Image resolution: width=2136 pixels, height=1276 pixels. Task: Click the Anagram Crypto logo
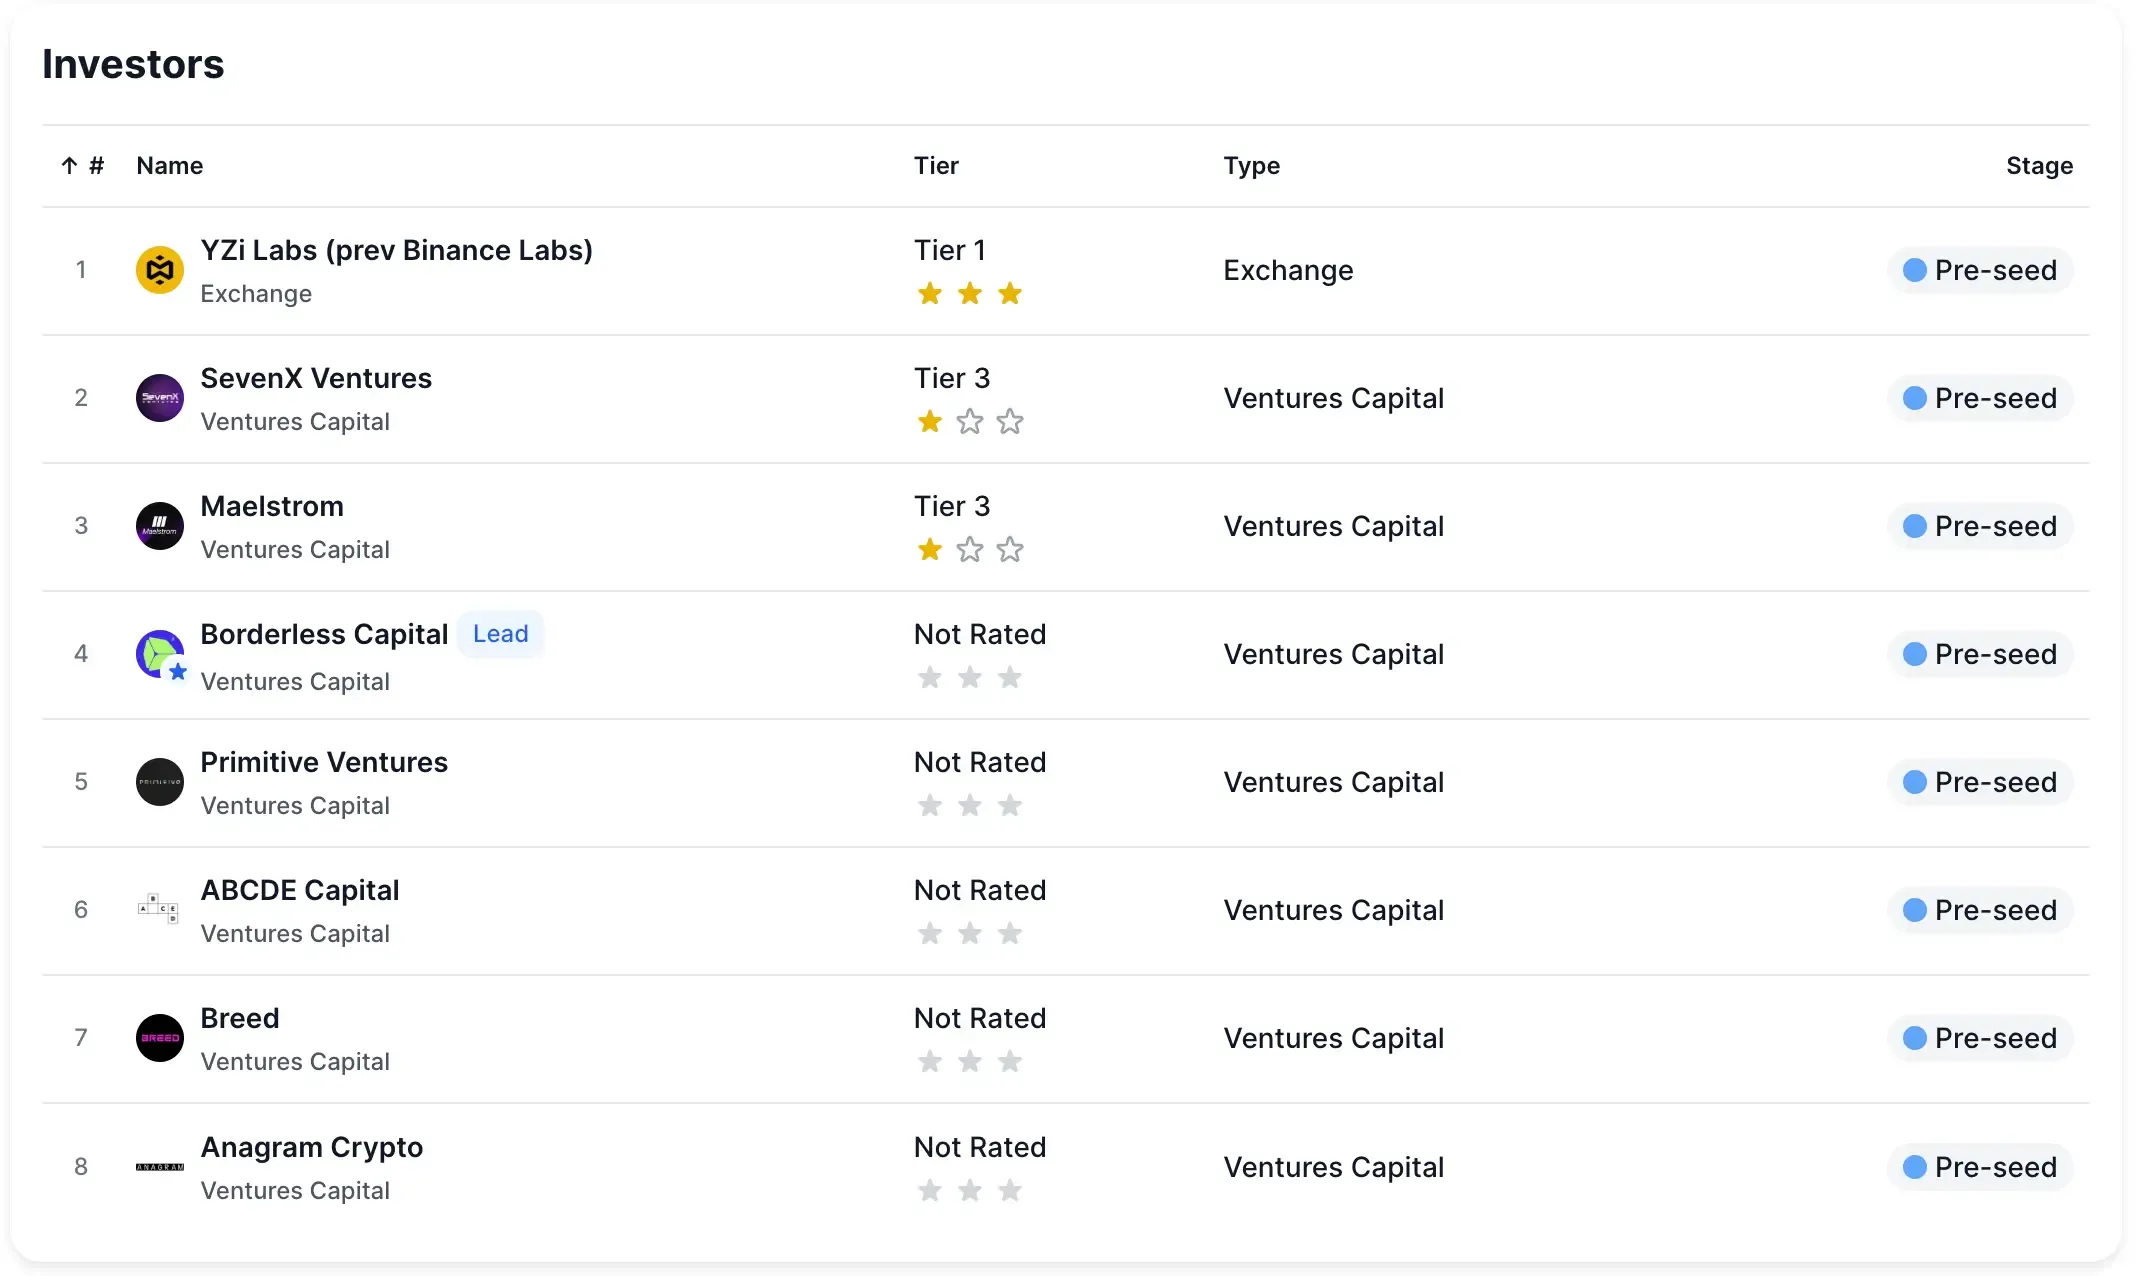[159, 1166]
